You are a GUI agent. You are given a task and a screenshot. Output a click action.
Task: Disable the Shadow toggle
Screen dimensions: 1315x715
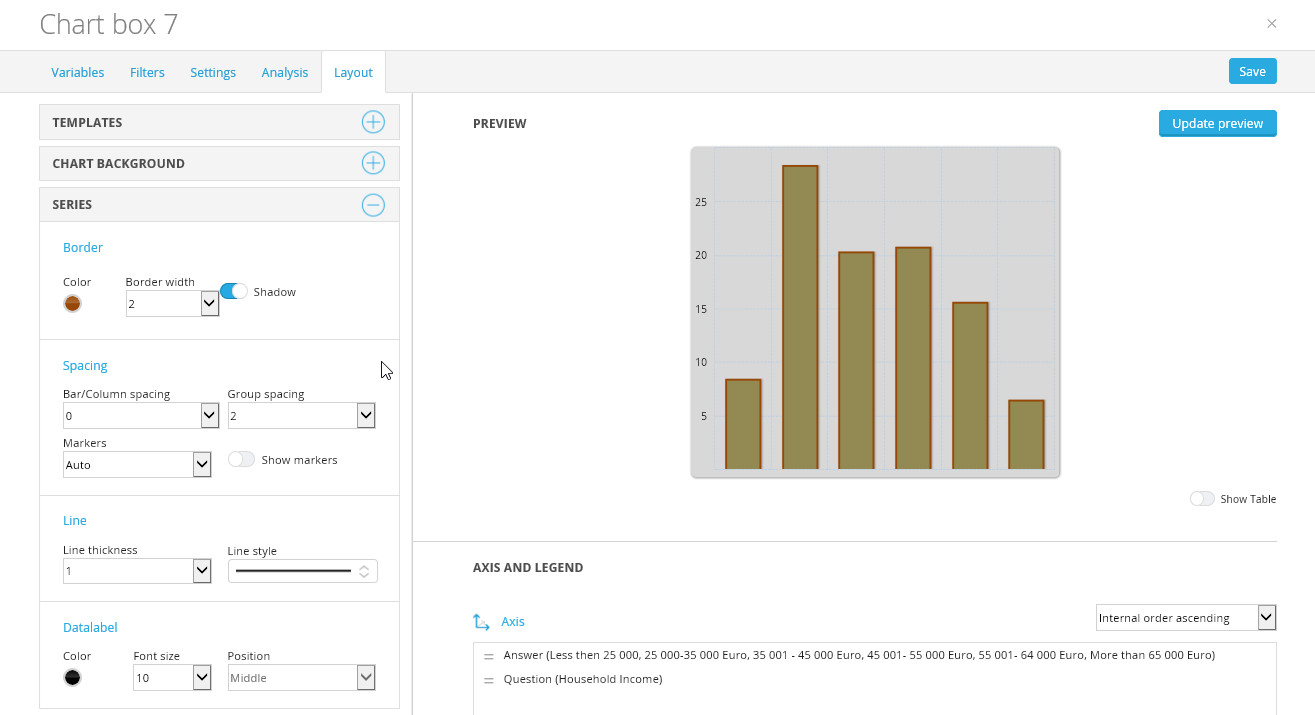(233, 291)
